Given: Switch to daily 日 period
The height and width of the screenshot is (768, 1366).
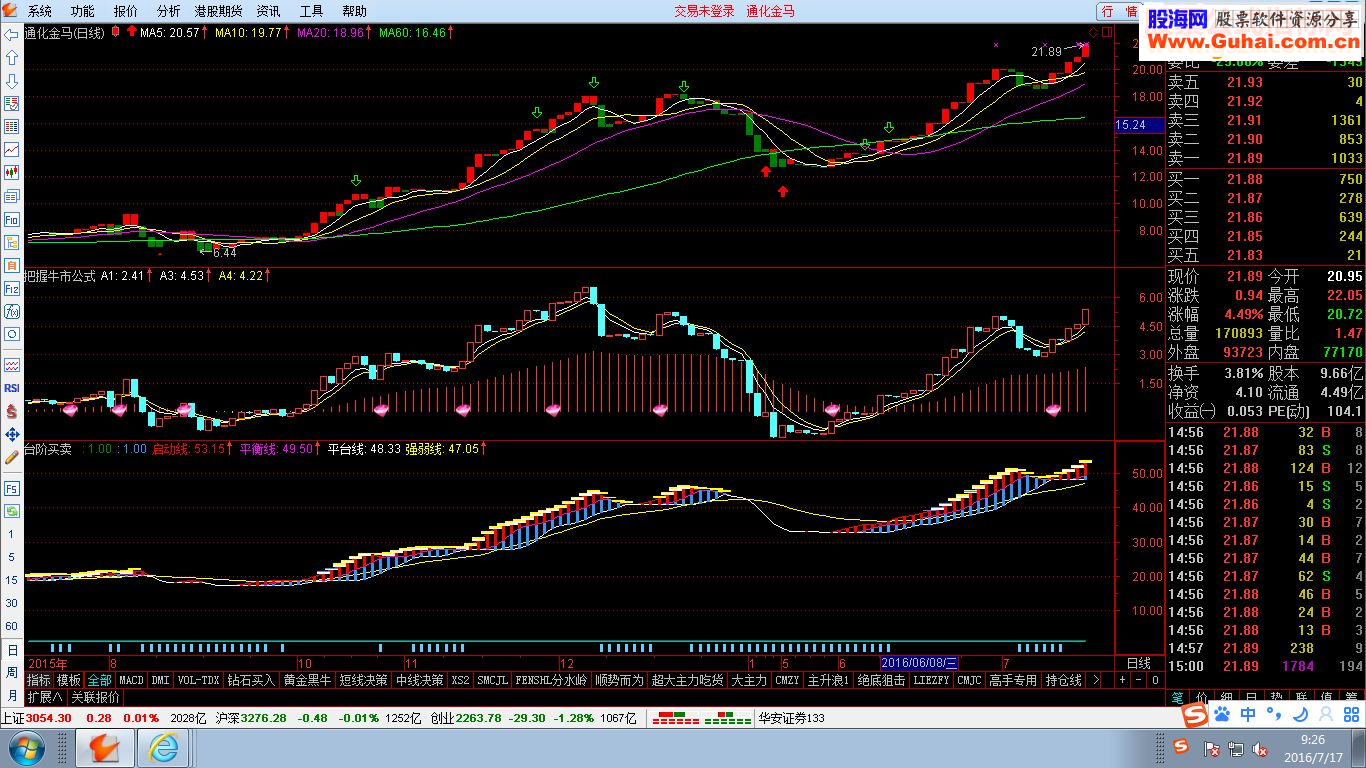Looking at the screenshot, I should pyautogui.click(x=12, y=650).
